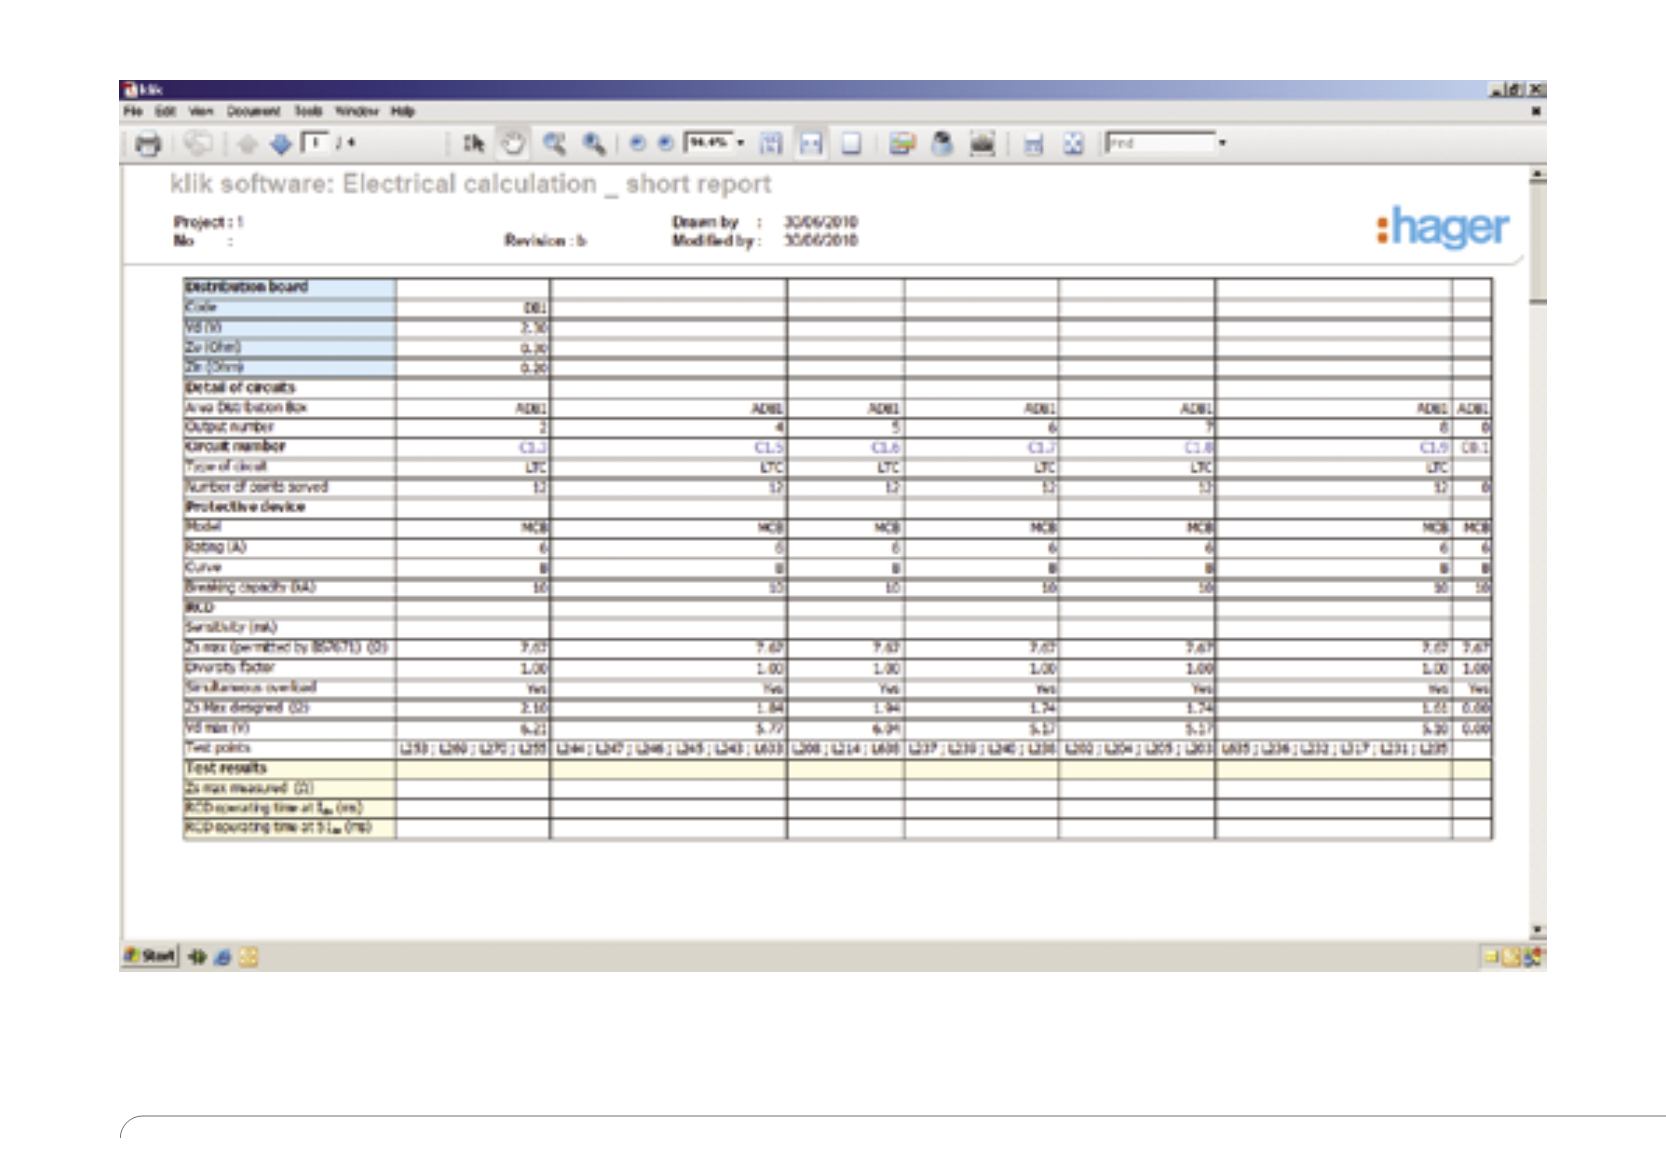Click the Print icon in toolbar
This screenshot has width=1666, height=1174.
148,144
